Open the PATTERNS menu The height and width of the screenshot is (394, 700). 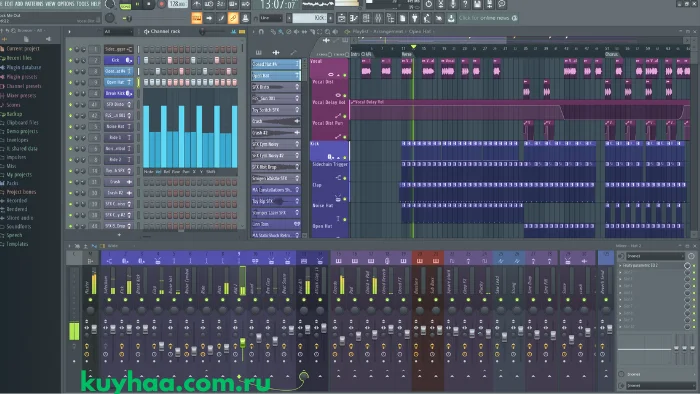34,4
